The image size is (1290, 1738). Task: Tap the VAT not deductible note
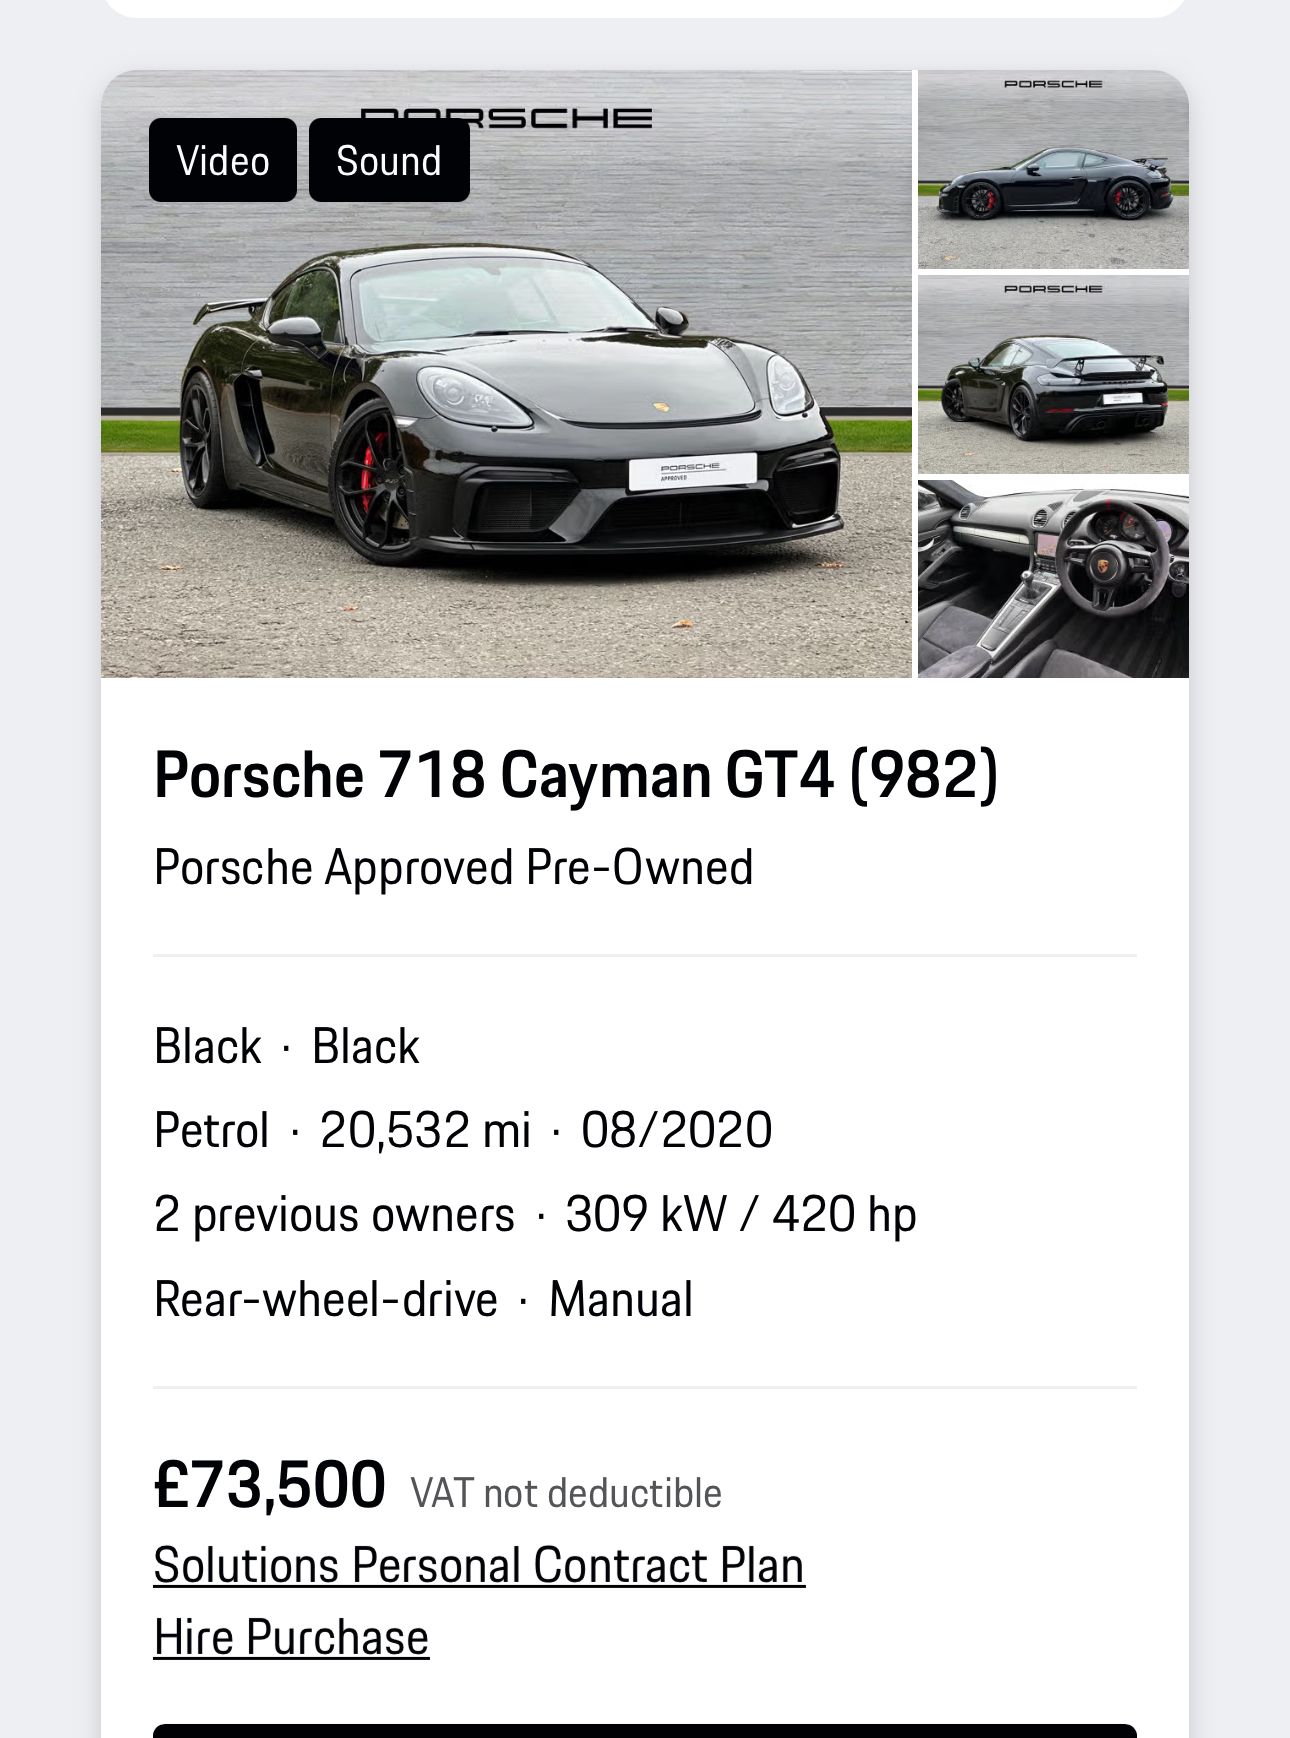coord(566,1493)
